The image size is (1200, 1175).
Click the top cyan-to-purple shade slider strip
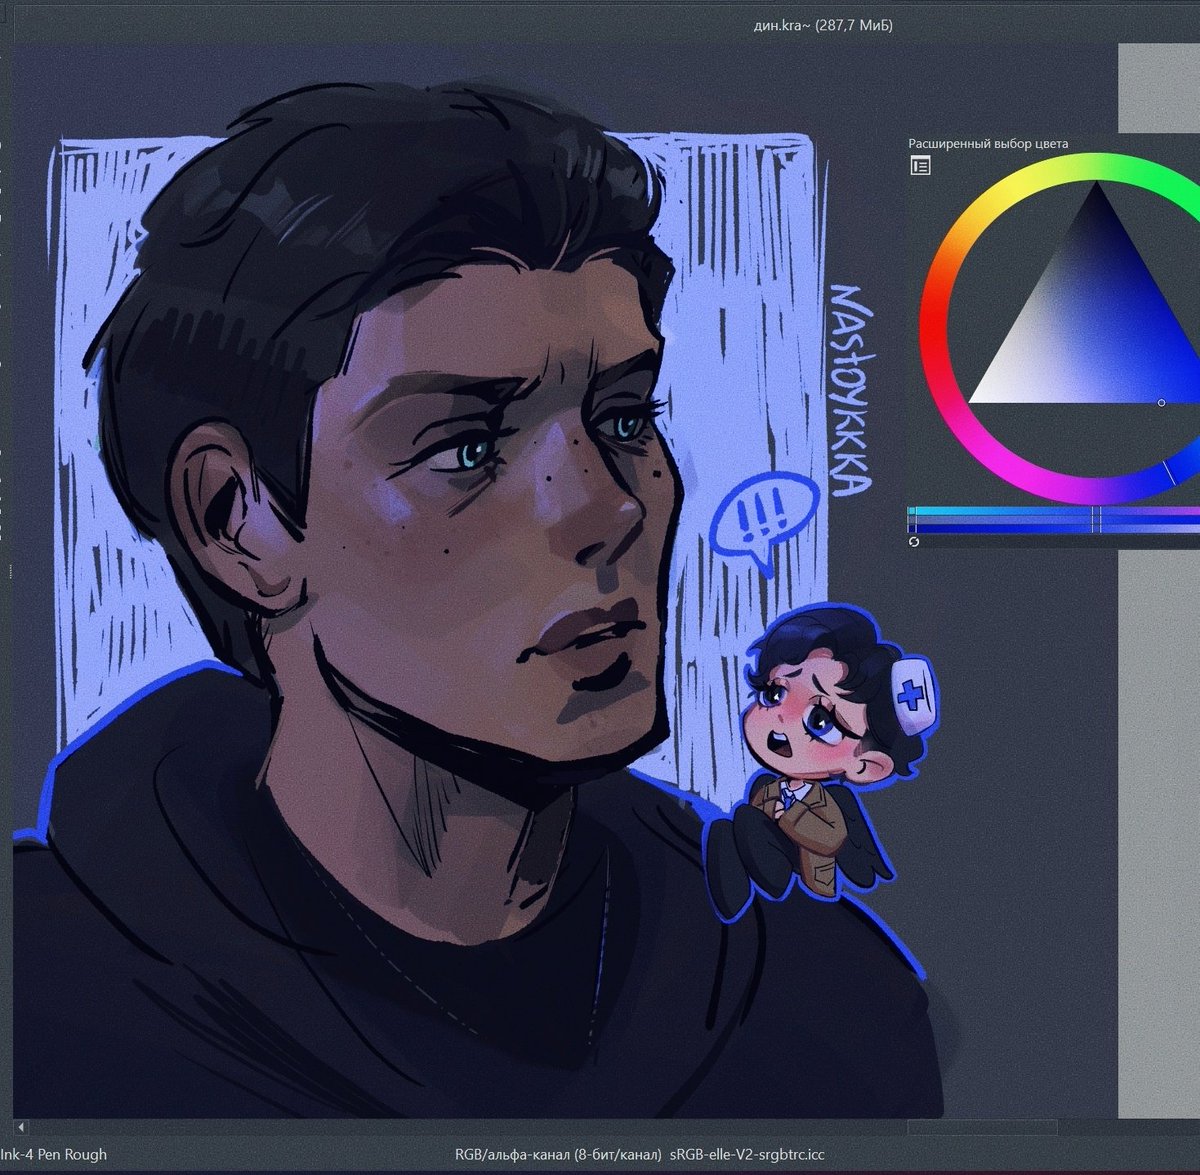1054,511
